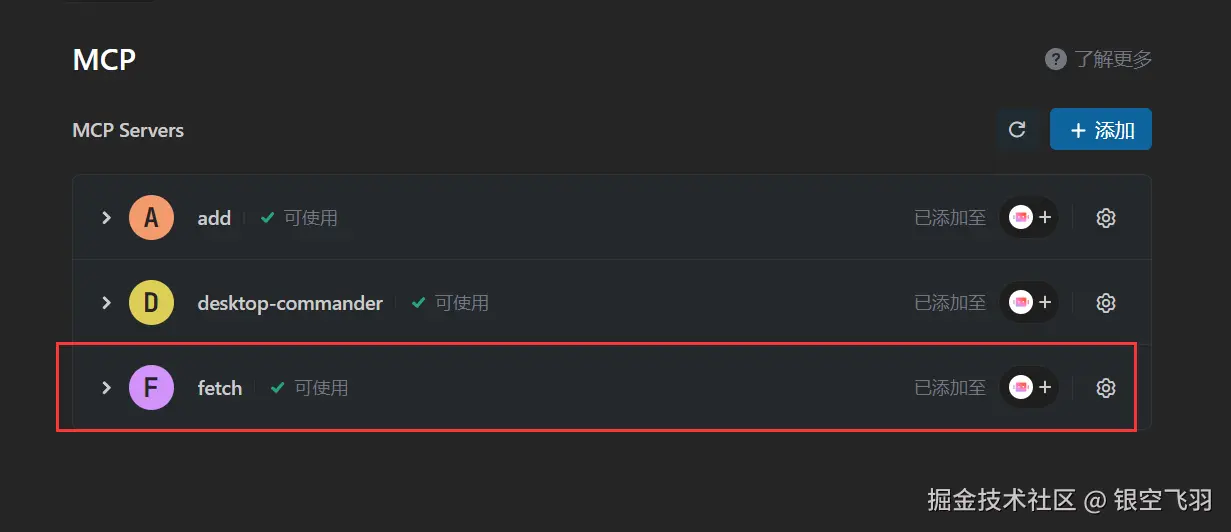Click the 可使用 status of add server
Image resolution: width=1231 pixels, height=532 pixels.
[x=310, y=218]
